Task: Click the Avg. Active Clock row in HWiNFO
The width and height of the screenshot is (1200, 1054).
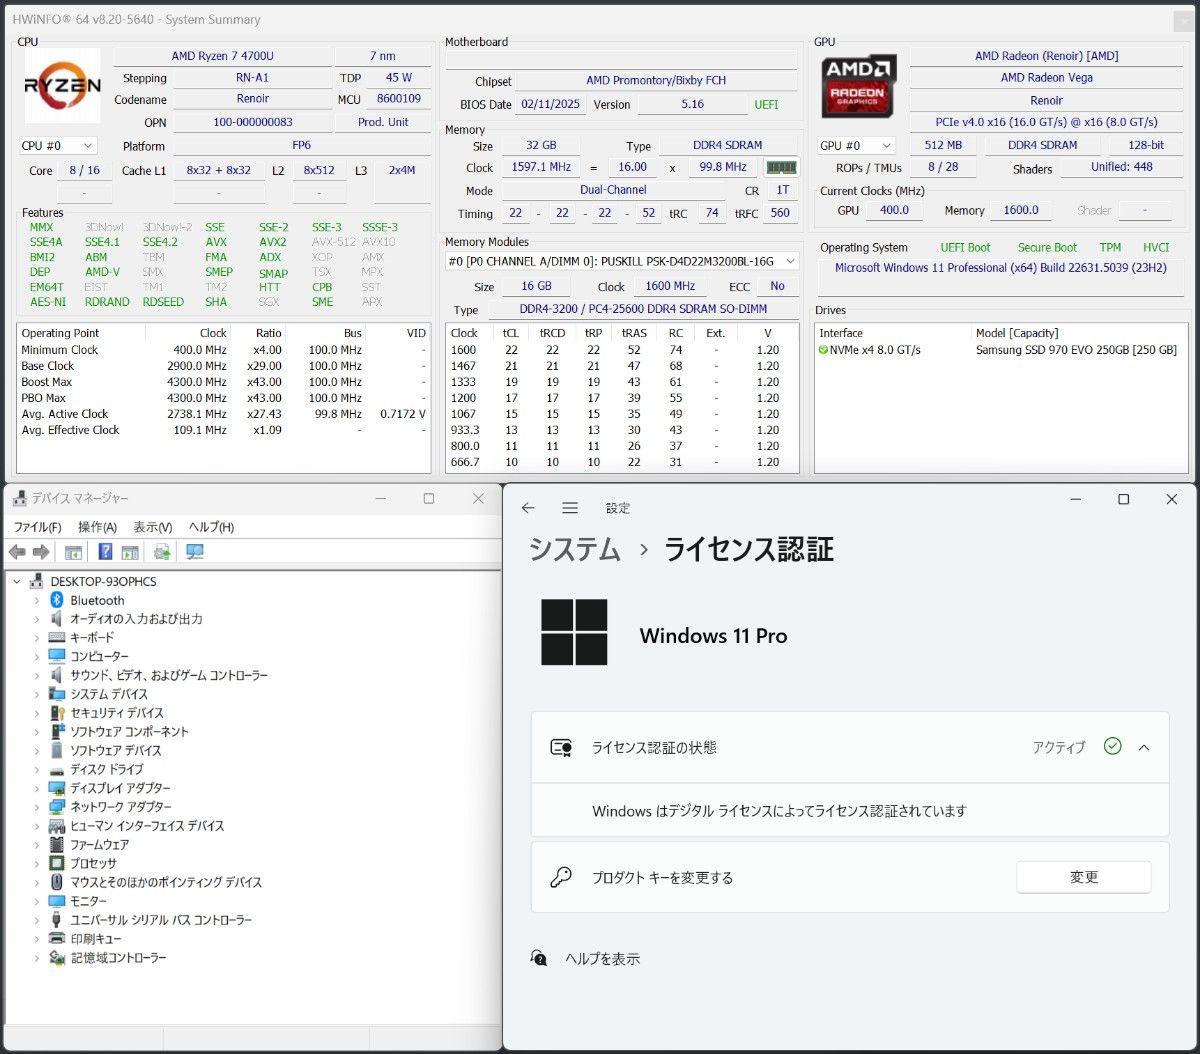Action: tap(224, 414)
